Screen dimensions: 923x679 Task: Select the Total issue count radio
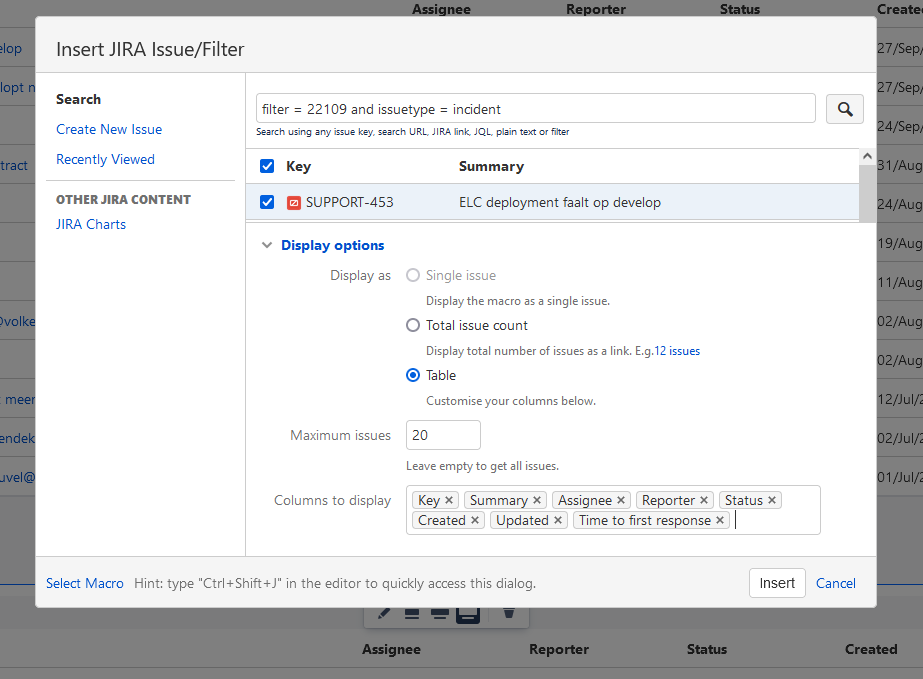tap(413, 325)
